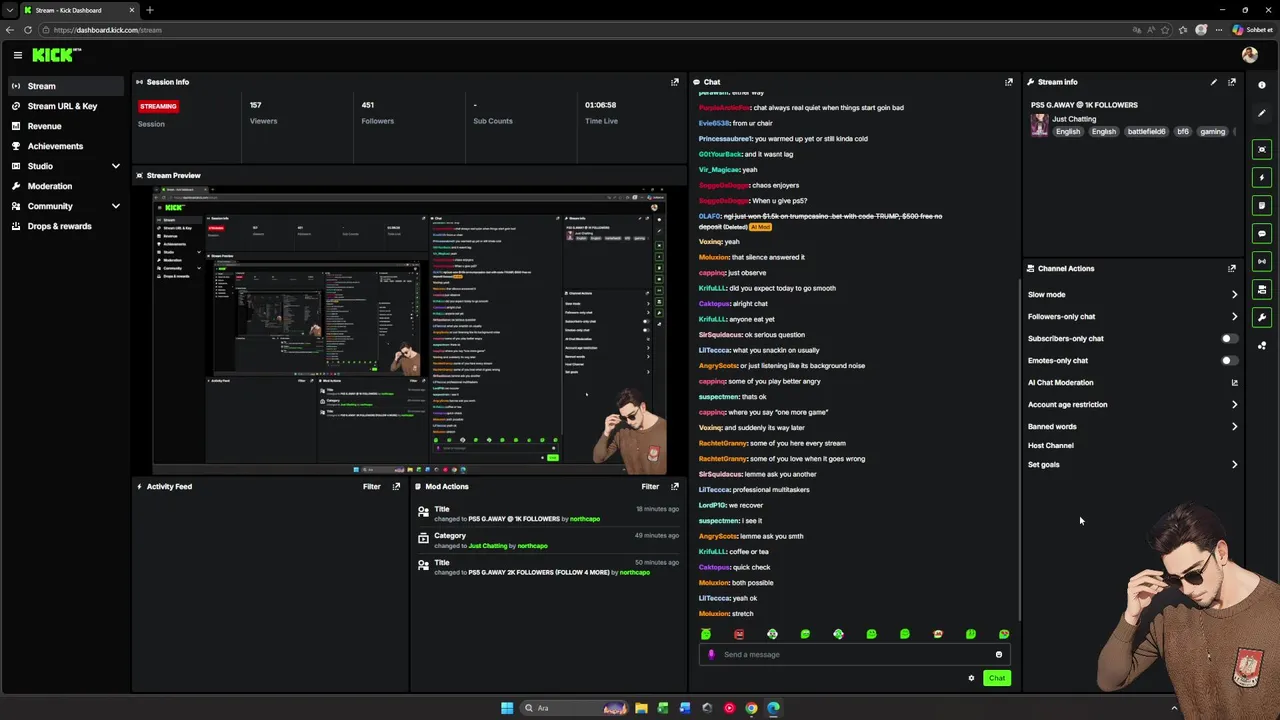
Task: Click Filter in Mod Actions header
Action: coord(650,486)
